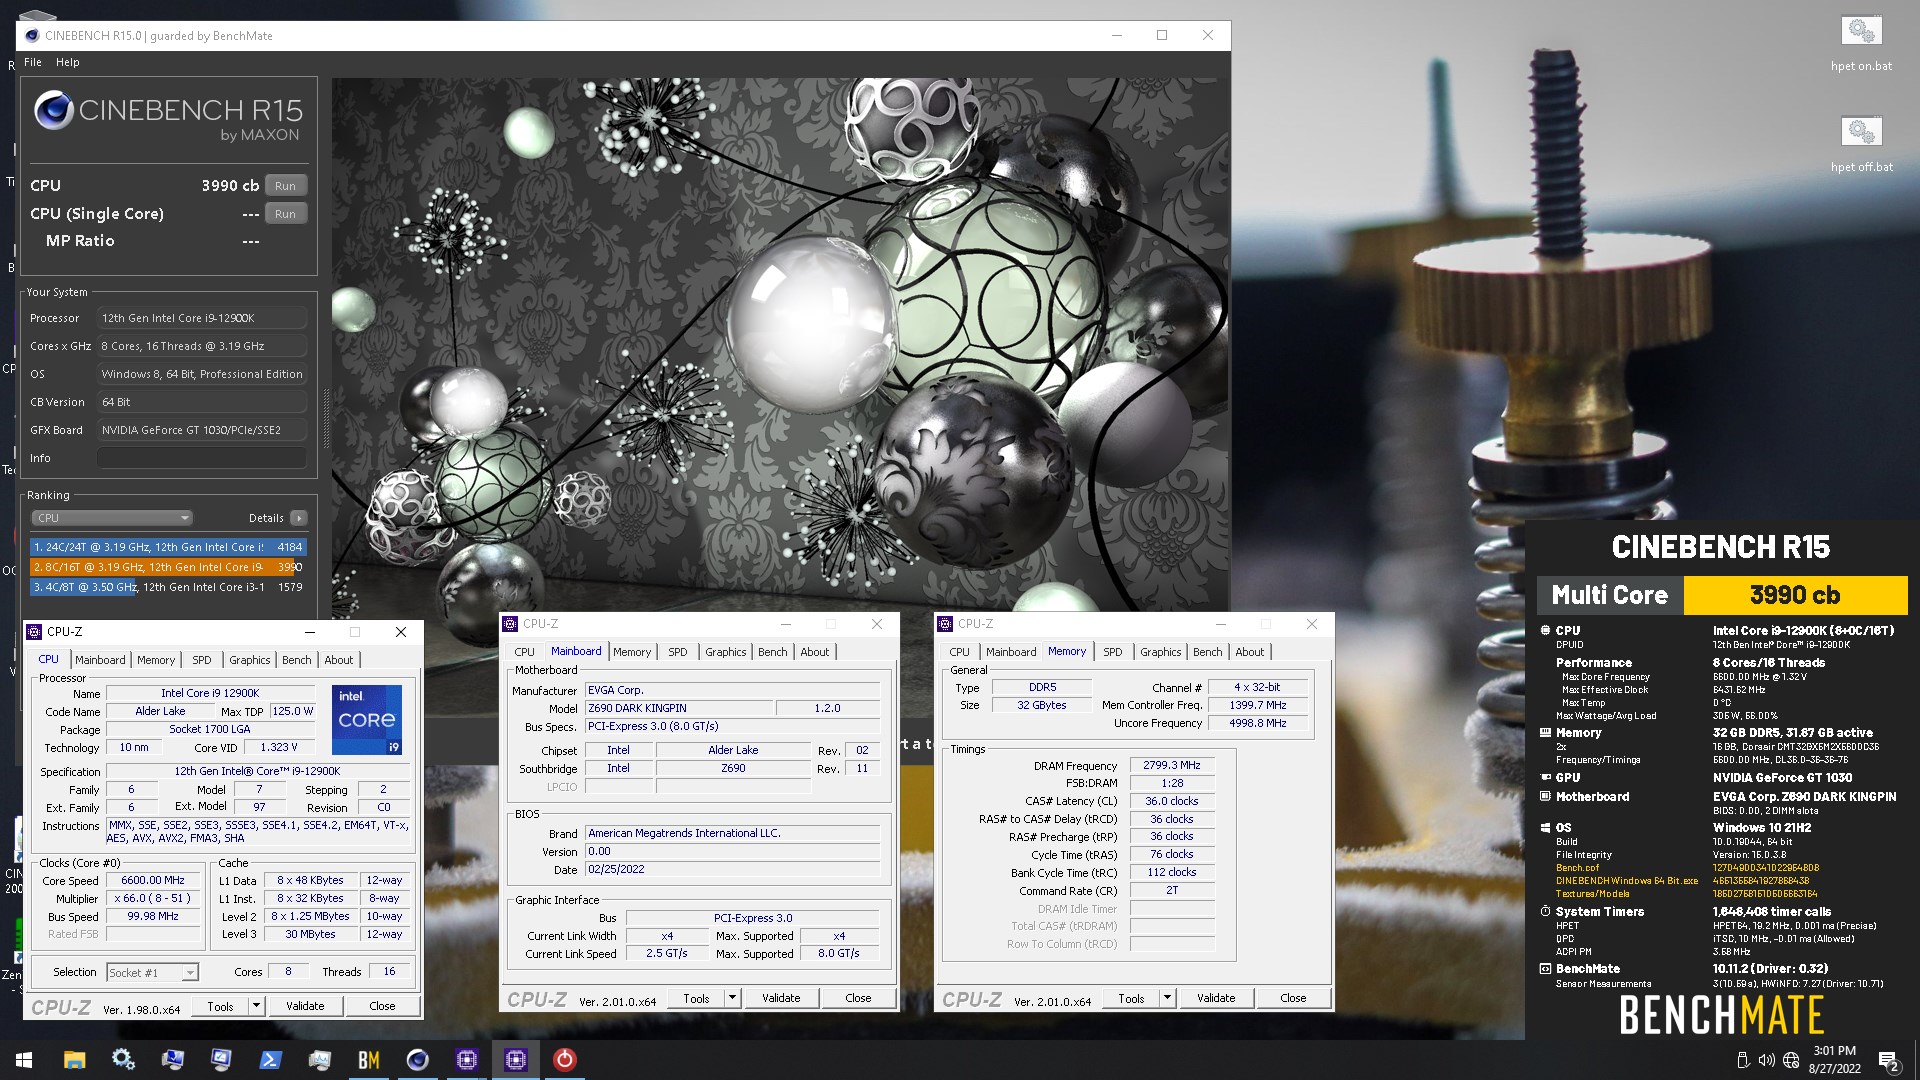Click the Z690 DARK KINGPIN model field
This screenshot has height=1080, width=1920.
(x=679, y=708)
